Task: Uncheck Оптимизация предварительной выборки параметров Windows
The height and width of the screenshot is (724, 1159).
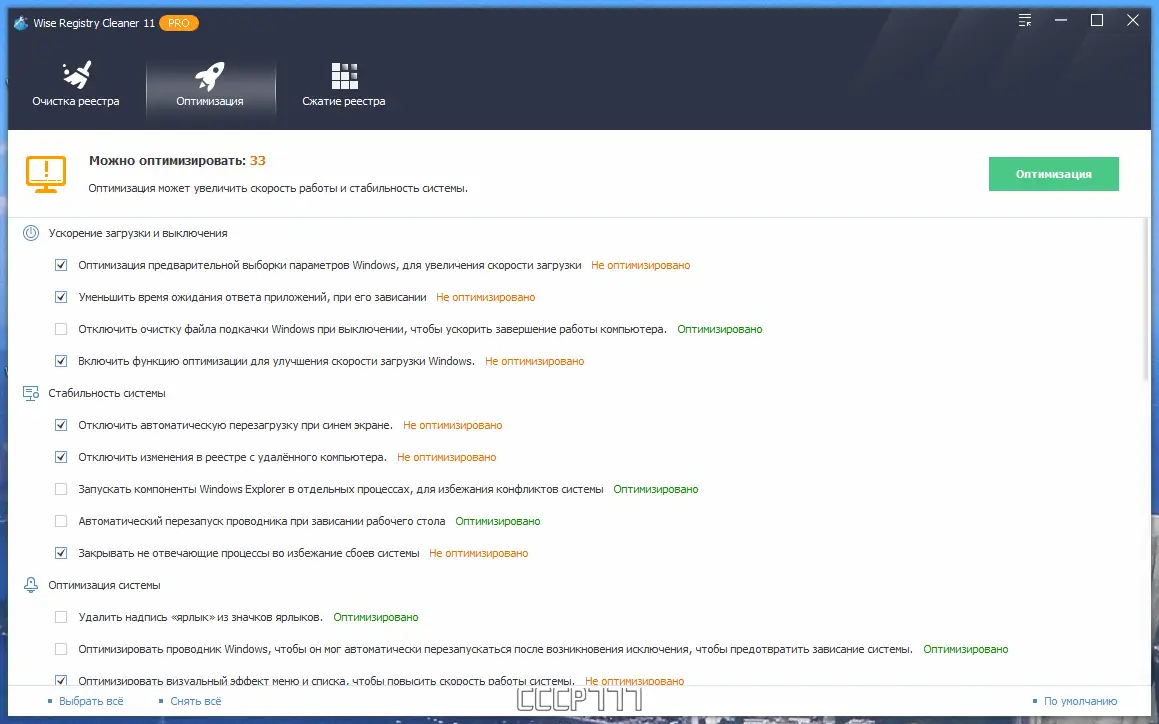Action: point(61,265)
